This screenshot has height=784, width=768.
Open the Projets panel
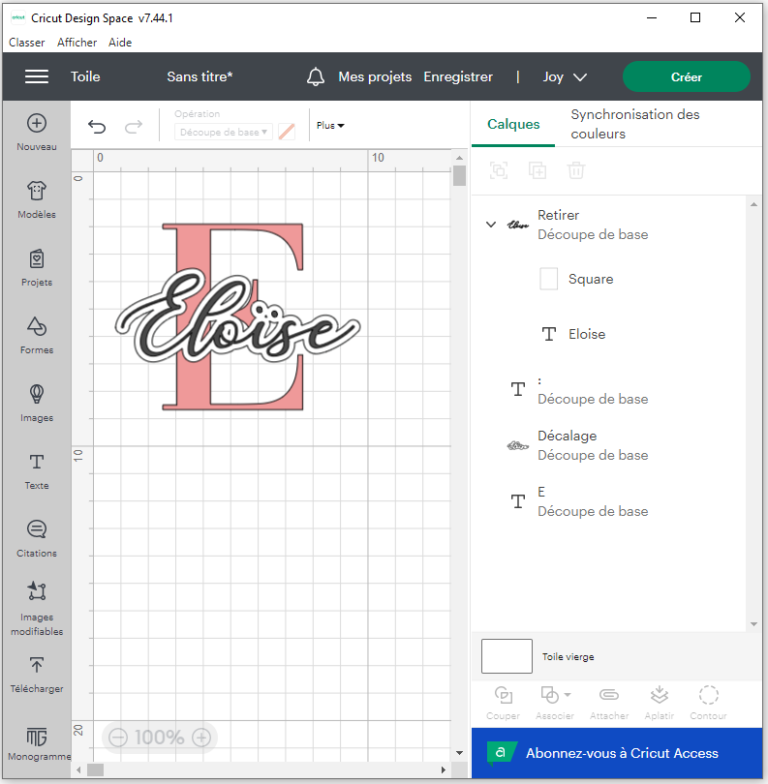(x=36, y=268)
